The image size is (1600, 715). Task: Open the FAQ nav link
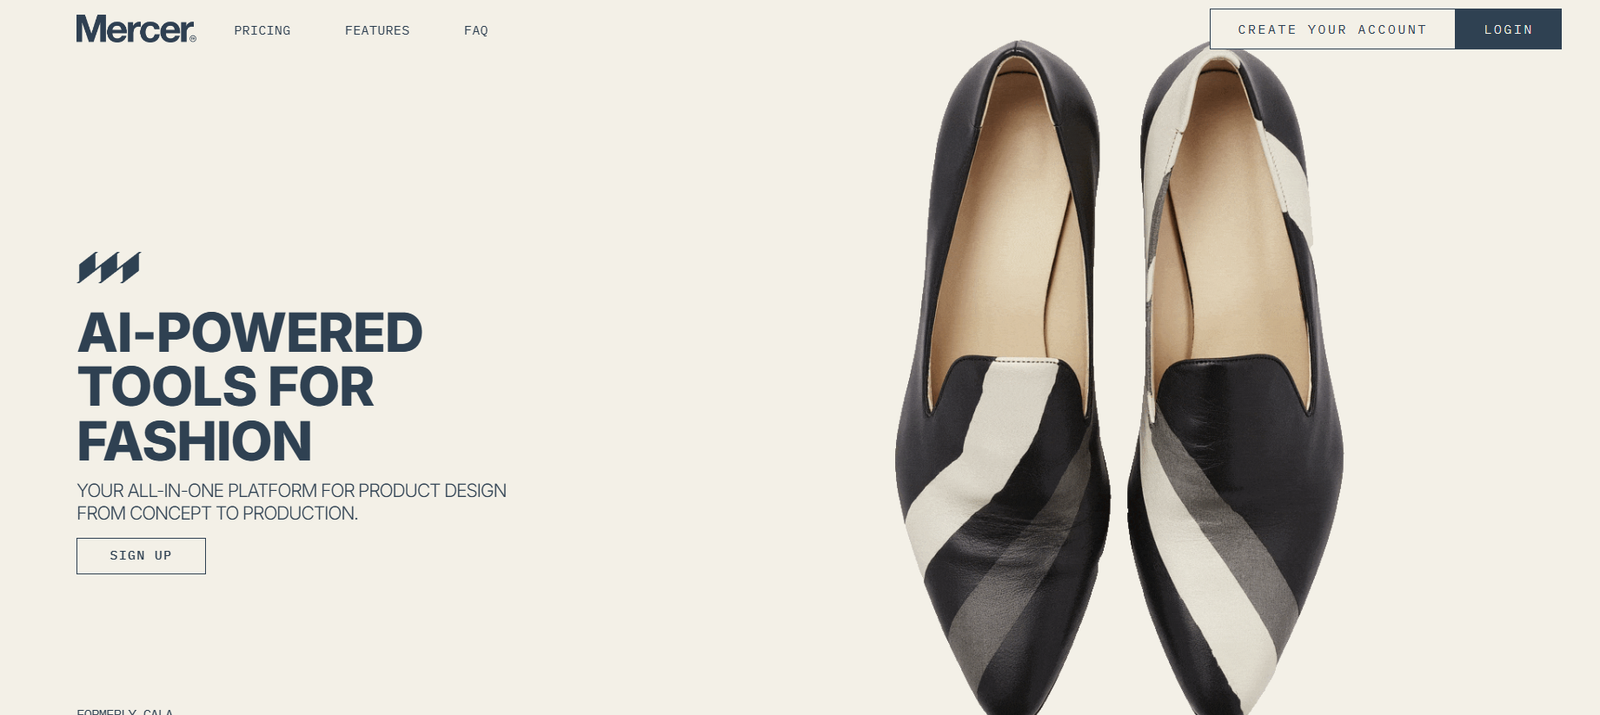476,31
